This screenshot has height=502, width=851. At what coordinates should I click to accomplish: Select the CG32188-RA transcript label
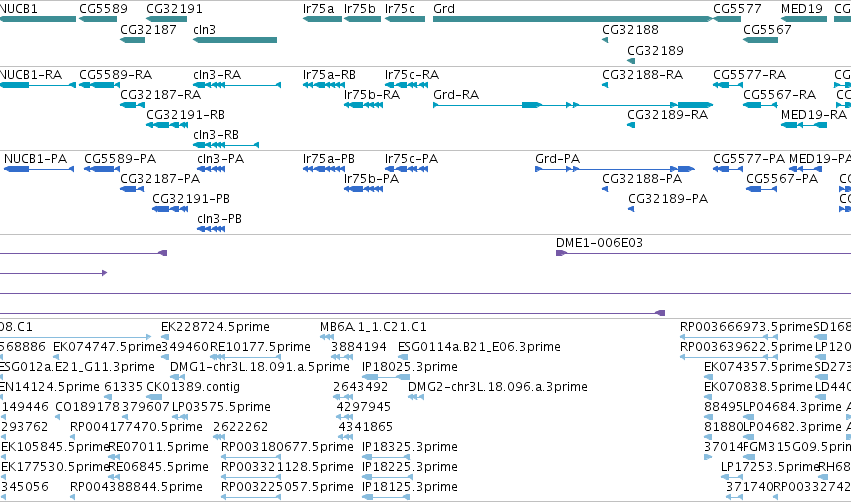click(x=643, y=74)
